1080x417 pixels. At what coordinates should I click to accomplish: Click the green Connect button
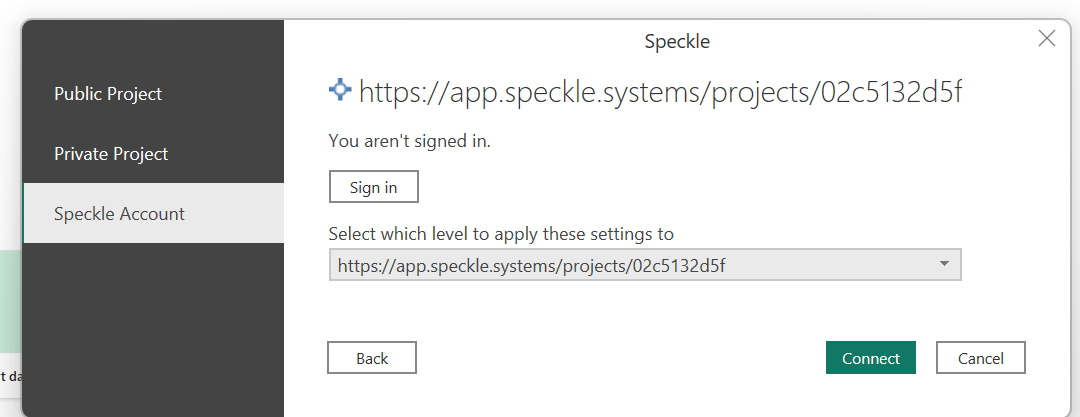tap(871, 358)
